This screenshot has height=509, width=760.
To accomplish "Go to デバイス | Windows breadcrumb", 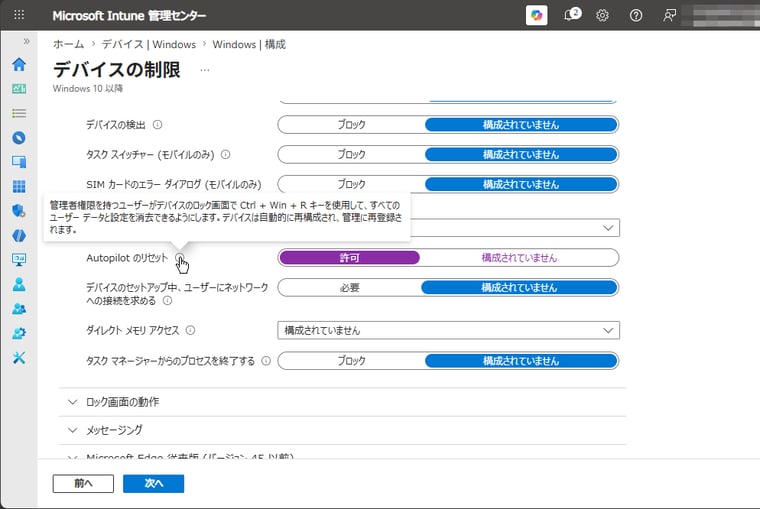I will pyautogui.click(x=149, y=45).
